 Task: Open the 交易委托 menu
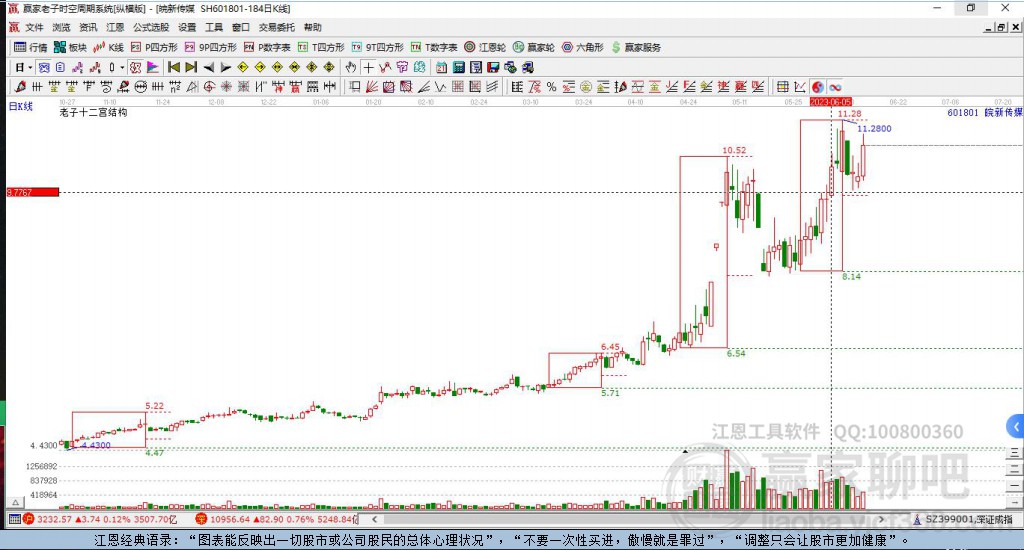click(x=276, y=27)
